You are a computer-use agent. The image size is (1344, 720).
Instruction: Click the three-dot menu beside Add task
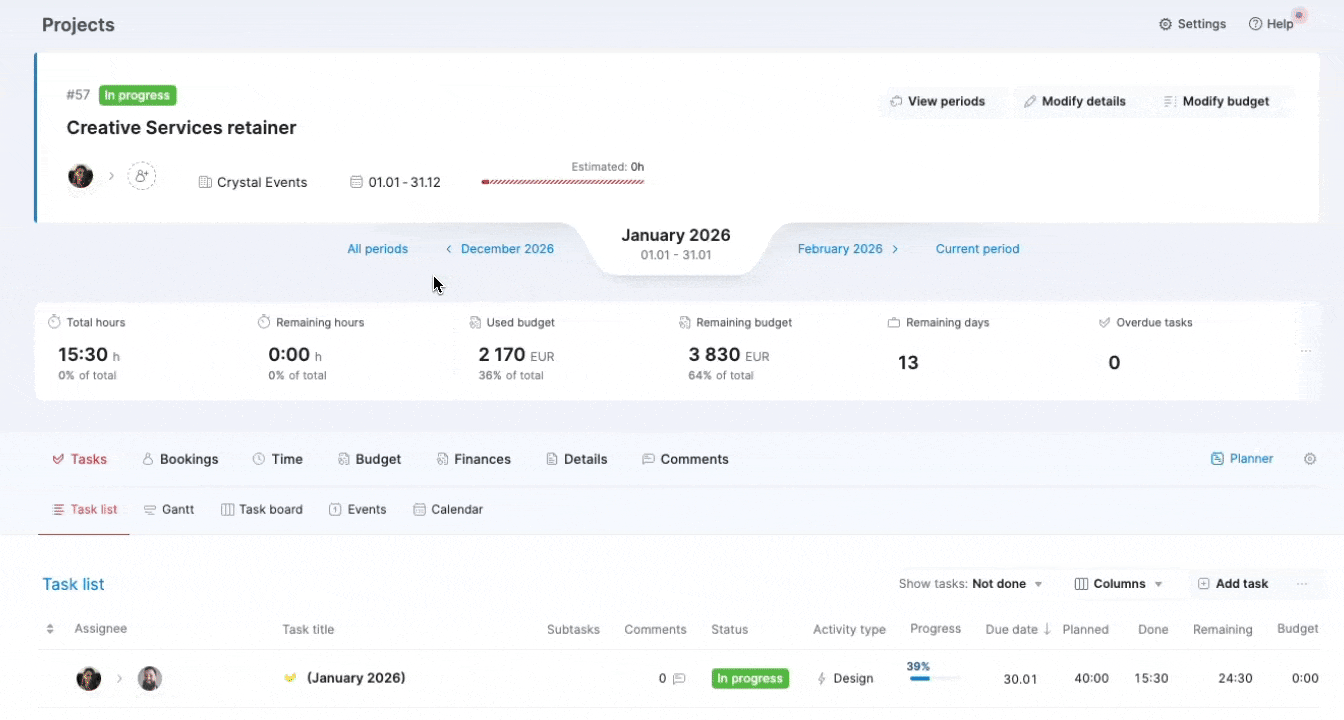[x=1302, y=584]
